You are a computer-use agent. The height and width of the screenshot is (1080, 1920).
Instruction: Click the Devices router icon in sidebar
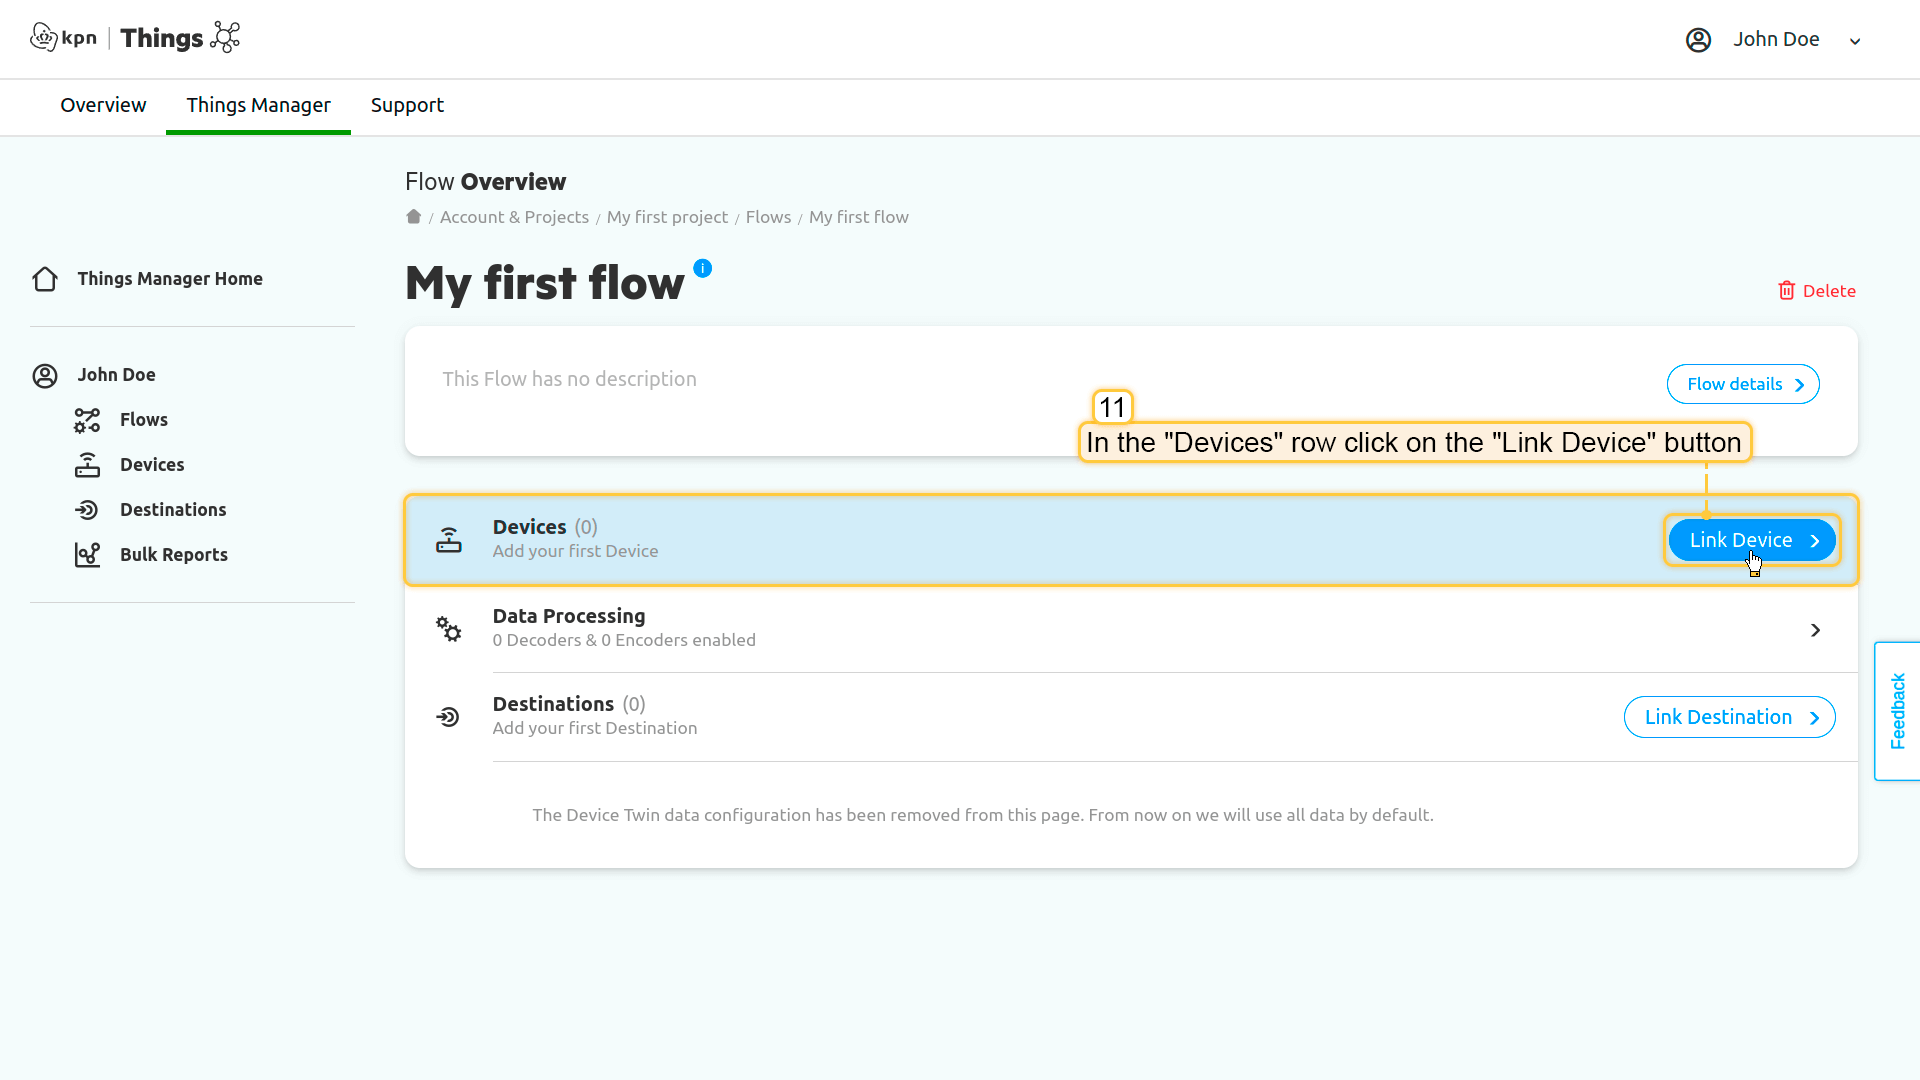pyautogui.click(x=87, y=465)
